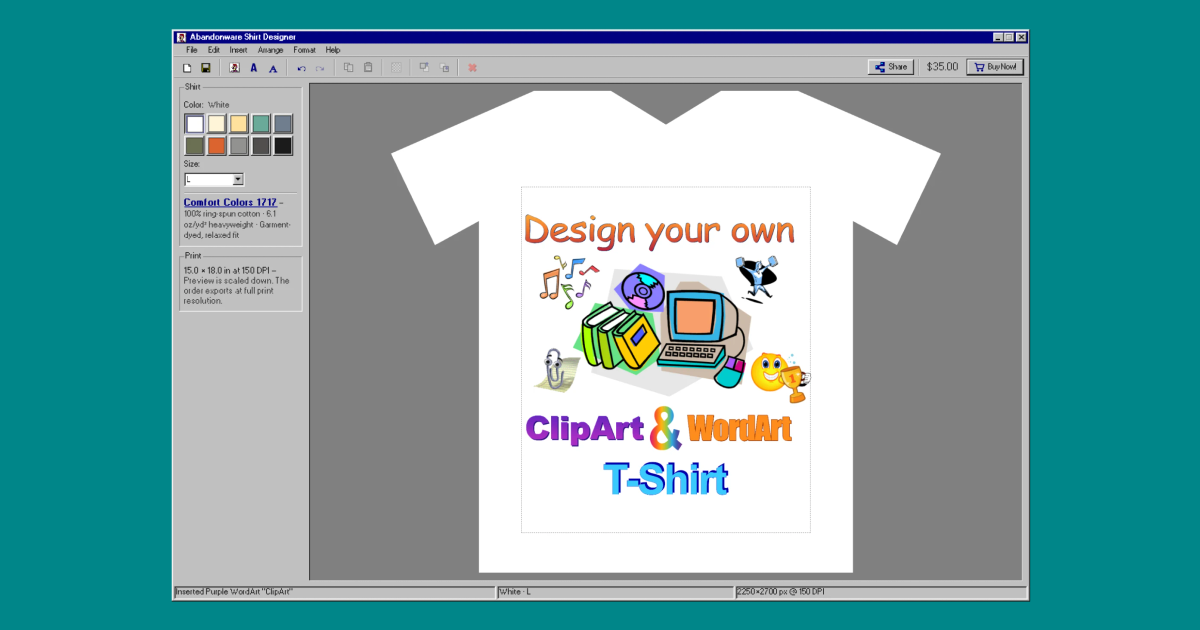Select the burnt orange shirt color swatch
This screenshot has width=1200, height=630.
pos(216,146)
